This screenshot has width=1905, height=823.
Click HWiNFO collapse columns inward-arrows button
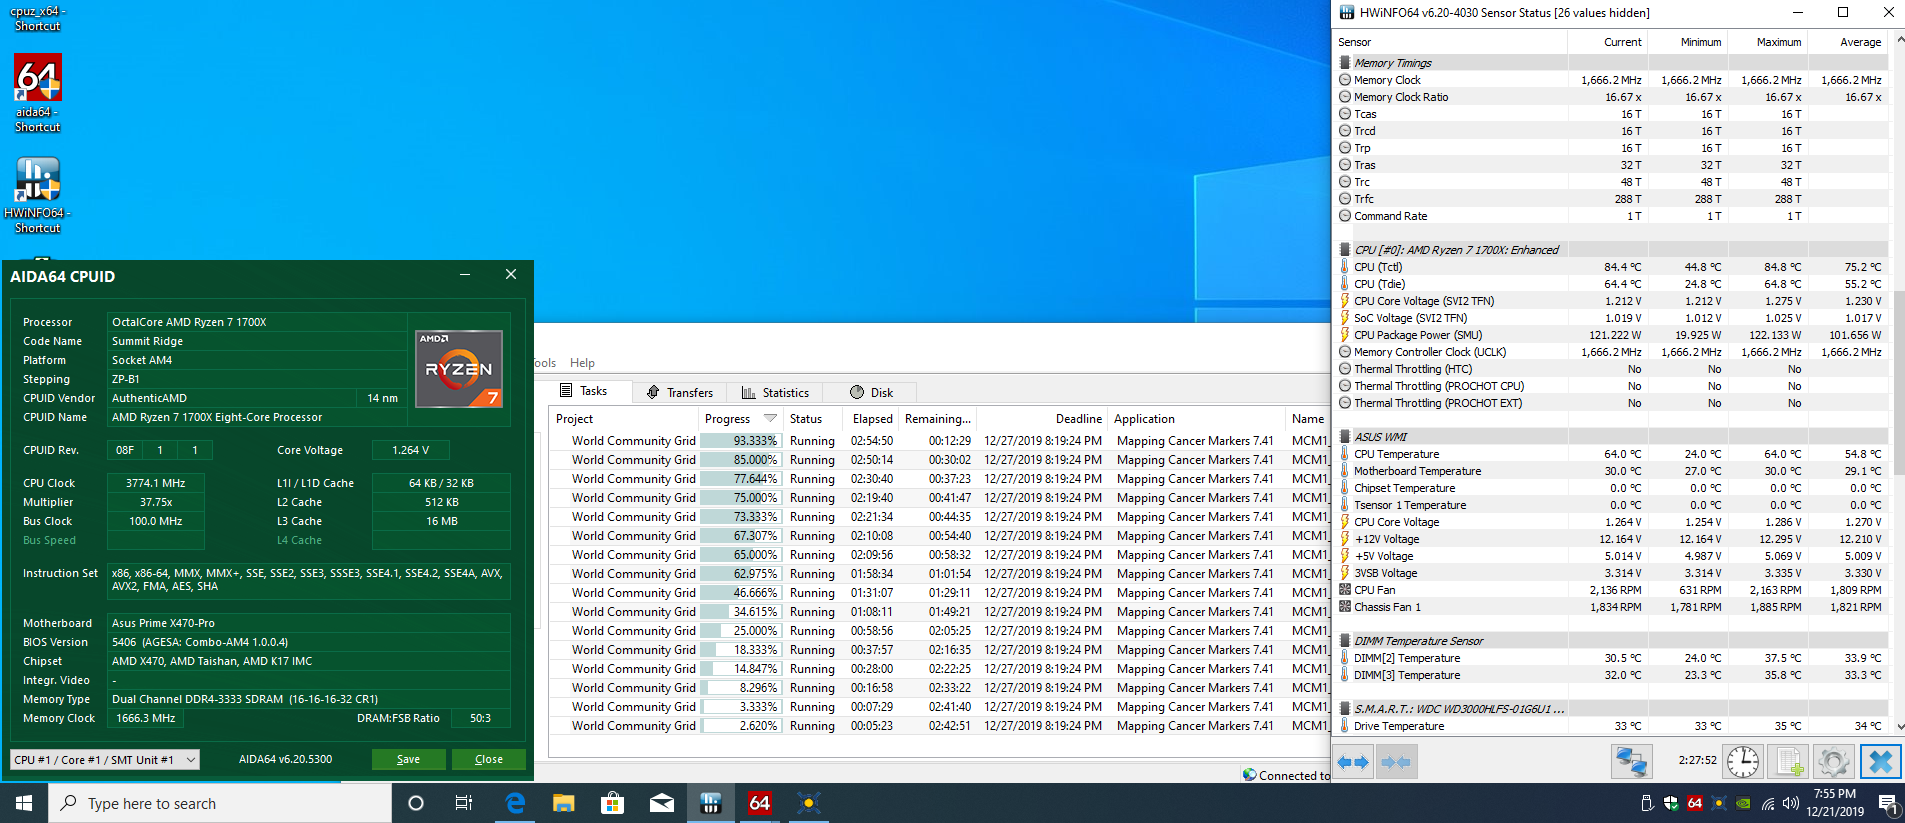(1395, 762)
